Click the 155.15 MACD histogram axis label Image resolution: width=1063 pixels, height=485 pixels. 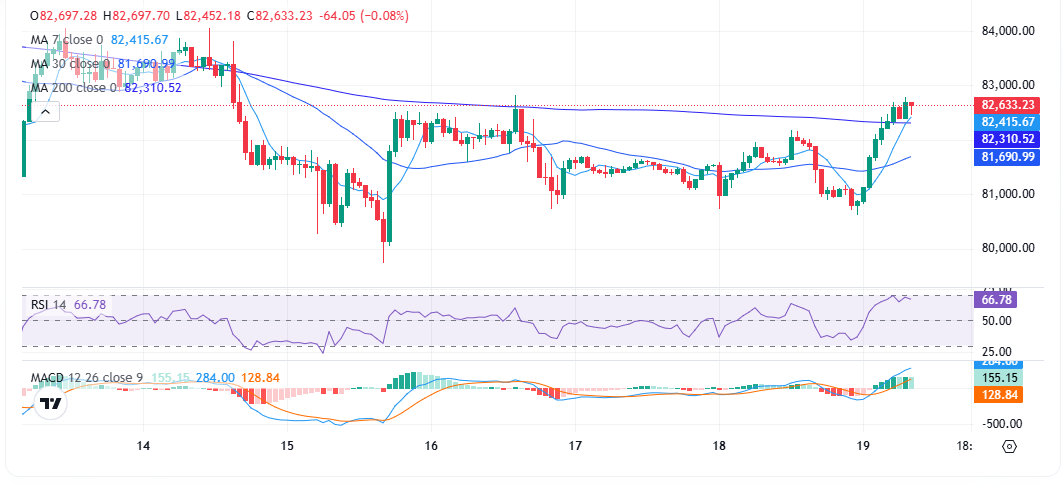pyautogui.click(x=998, y=378)
